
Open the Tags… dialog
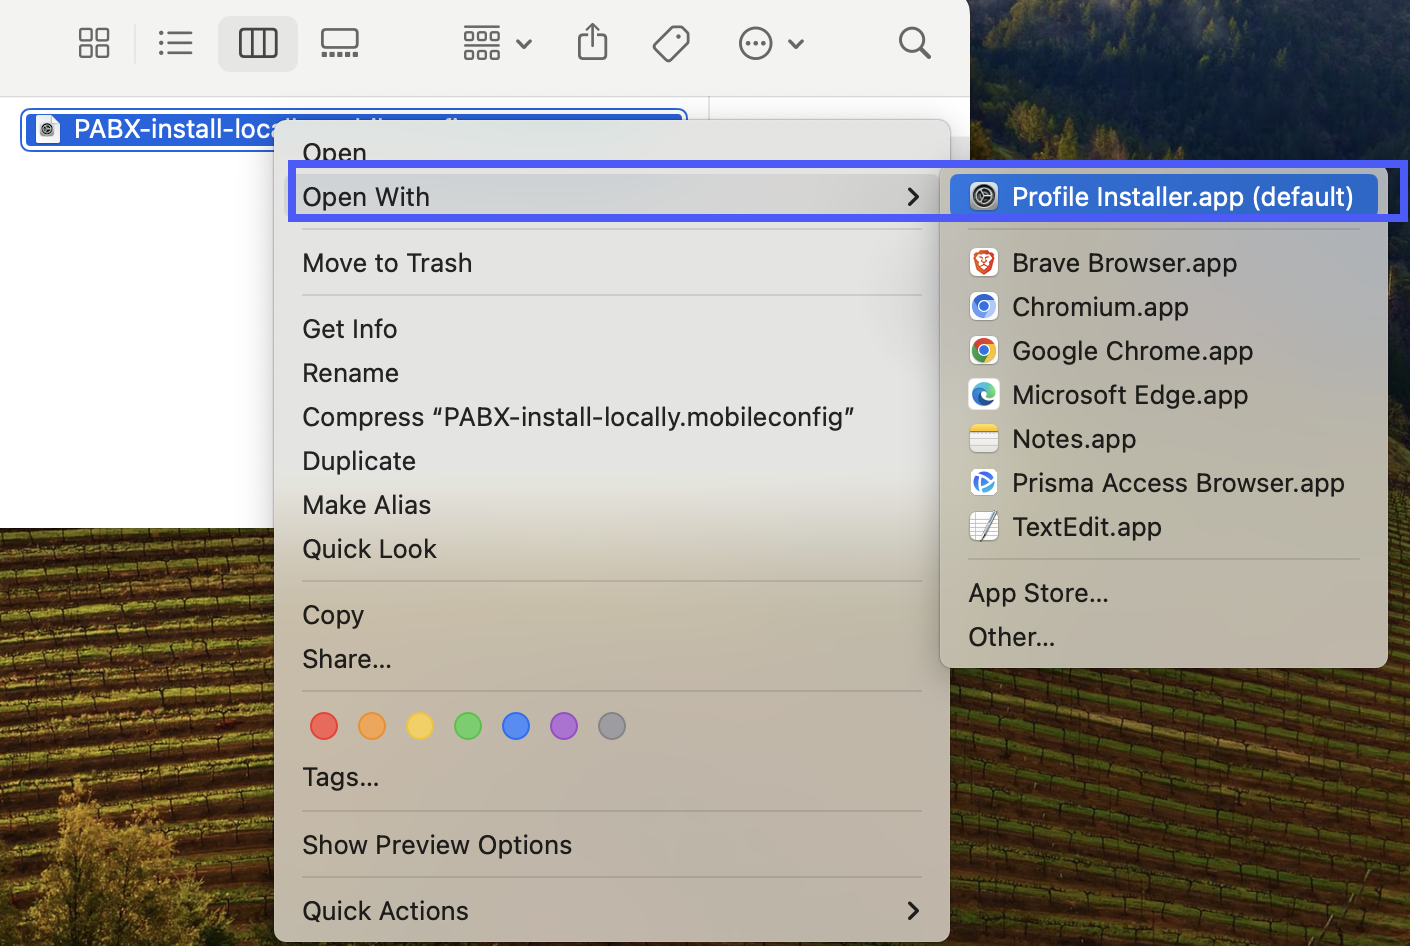click(x=612, y=777)
